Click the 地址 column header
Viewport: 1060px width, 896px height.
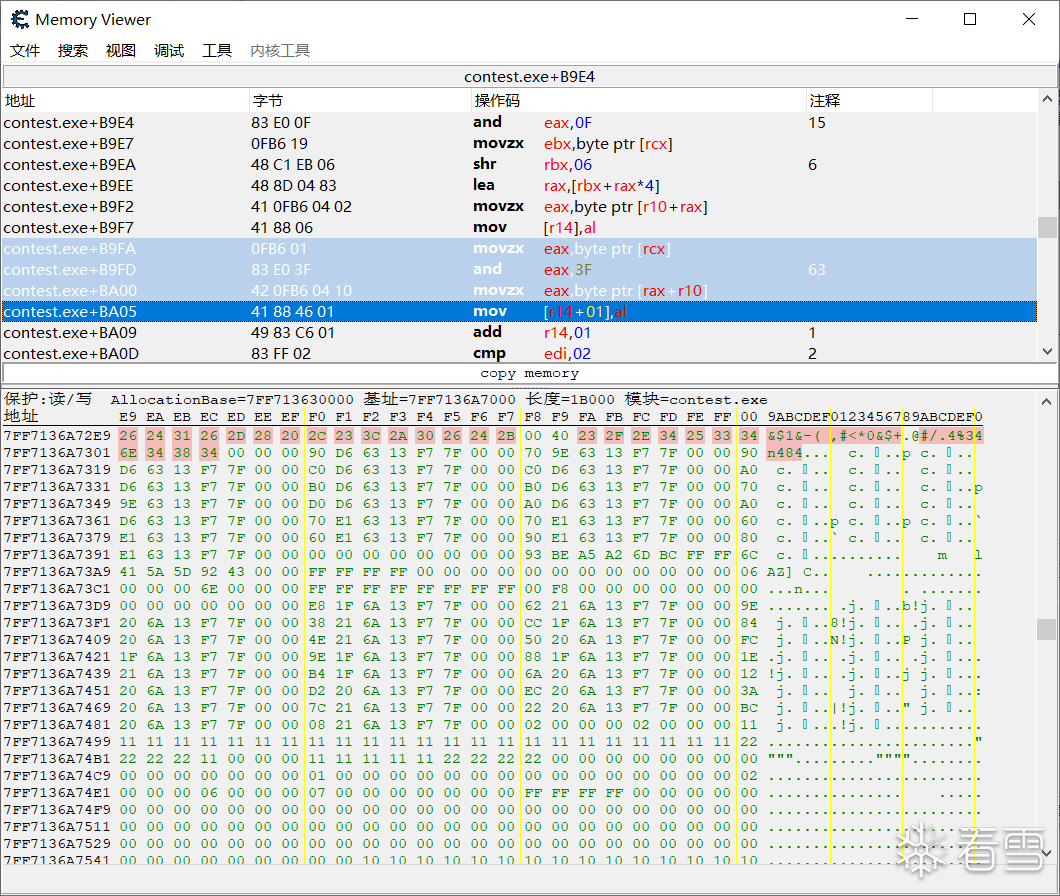pos(126,101)
